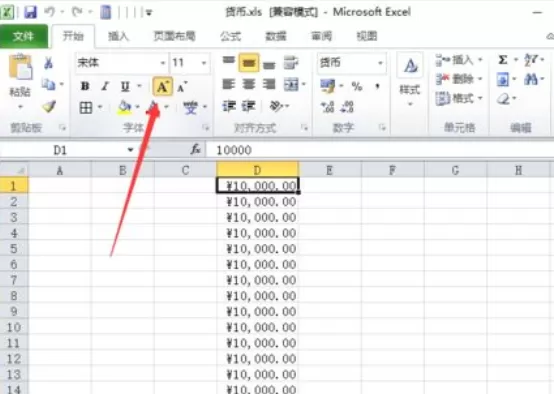Switch to the 视图 tab
Screen dimensions: 554x394
367,36
